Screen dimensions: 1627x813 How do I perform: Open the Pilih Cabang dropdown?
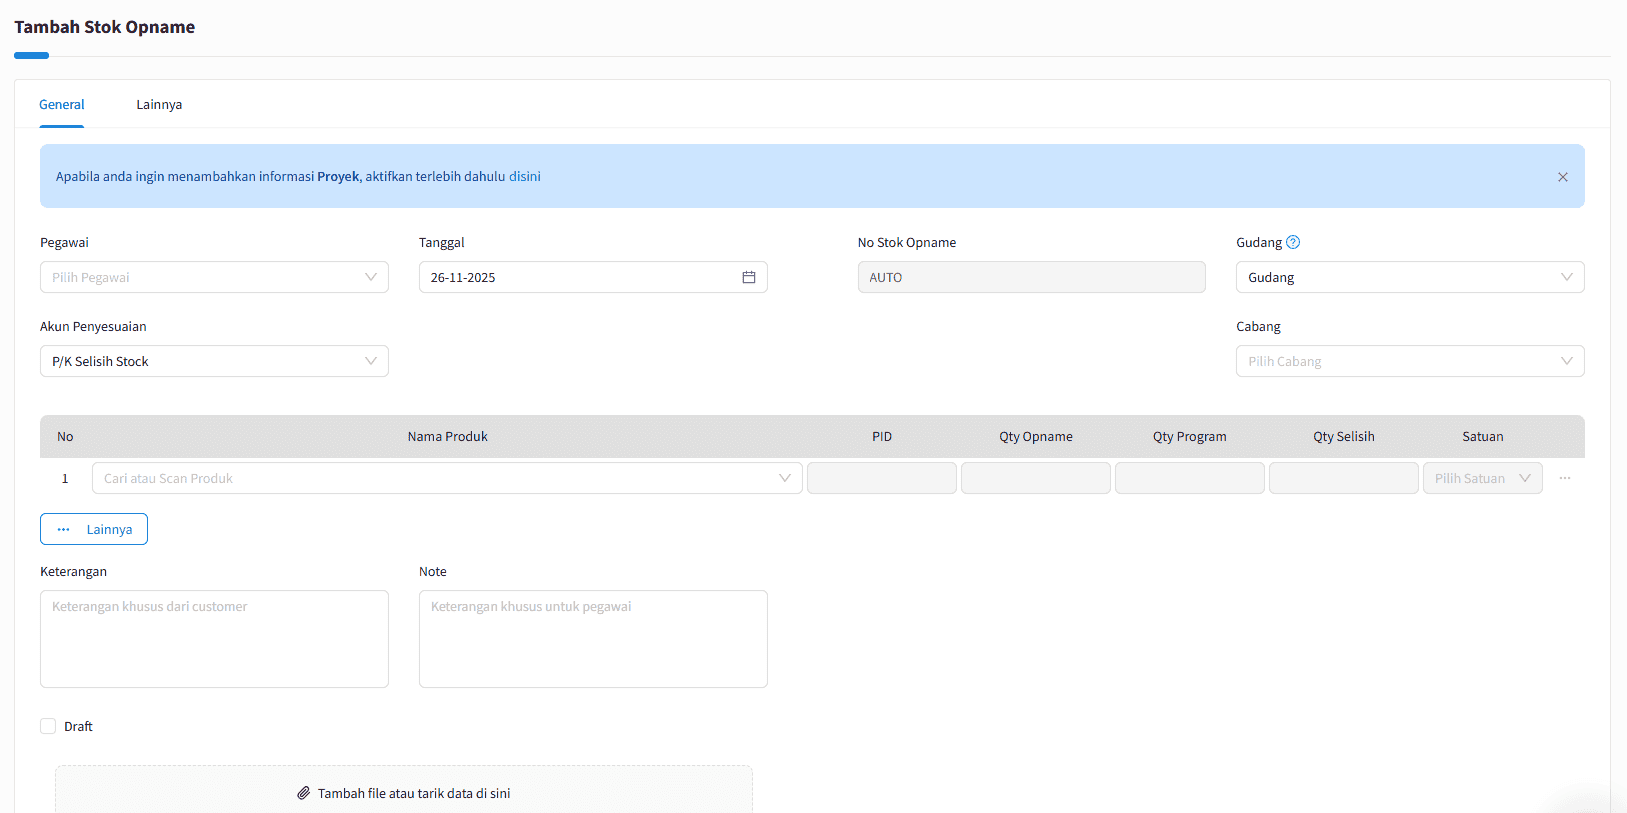pyautogui.click(x=1409, y=361)
